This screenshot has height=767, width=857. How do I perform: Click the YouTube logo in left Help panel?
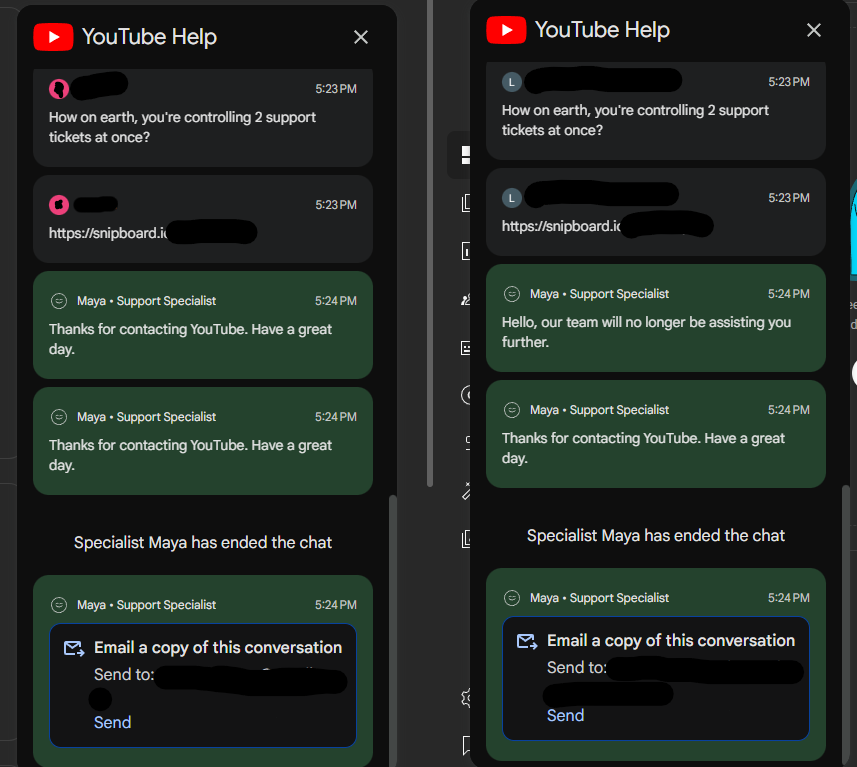[x=53, y=37]
